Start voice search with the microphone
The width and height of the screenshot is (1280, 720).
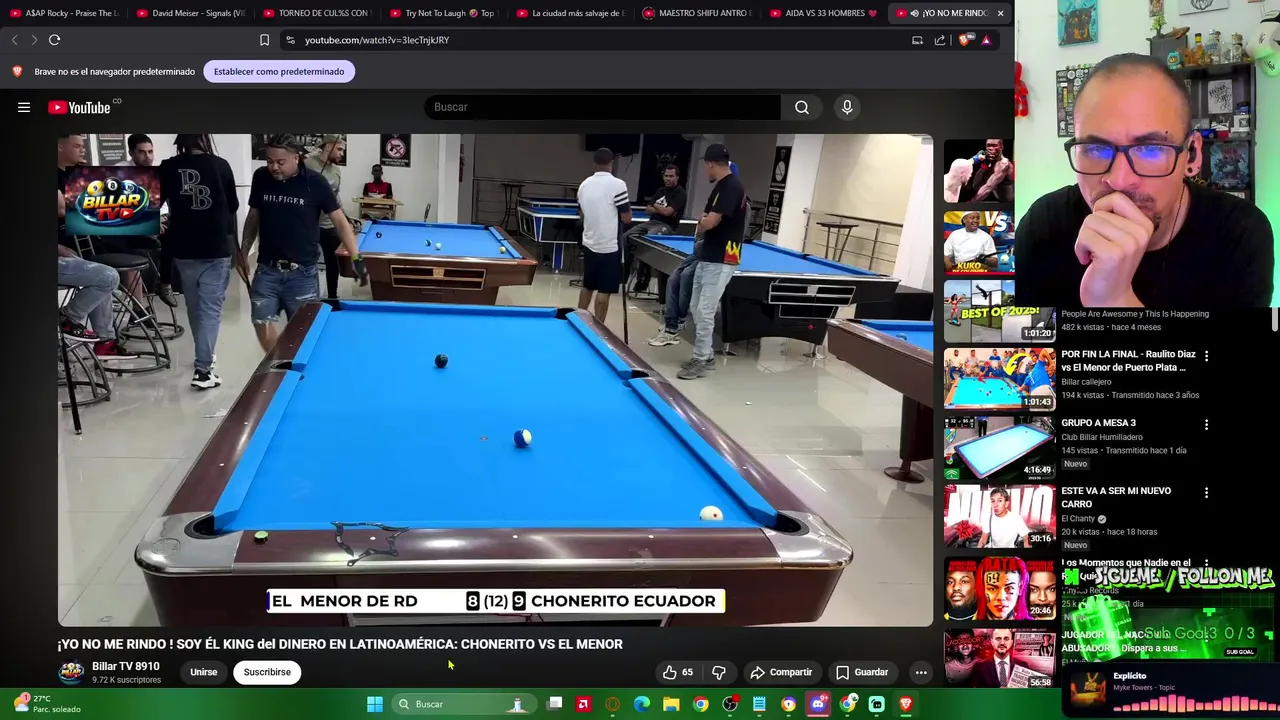pyautogui.click(x=847, y=107)
